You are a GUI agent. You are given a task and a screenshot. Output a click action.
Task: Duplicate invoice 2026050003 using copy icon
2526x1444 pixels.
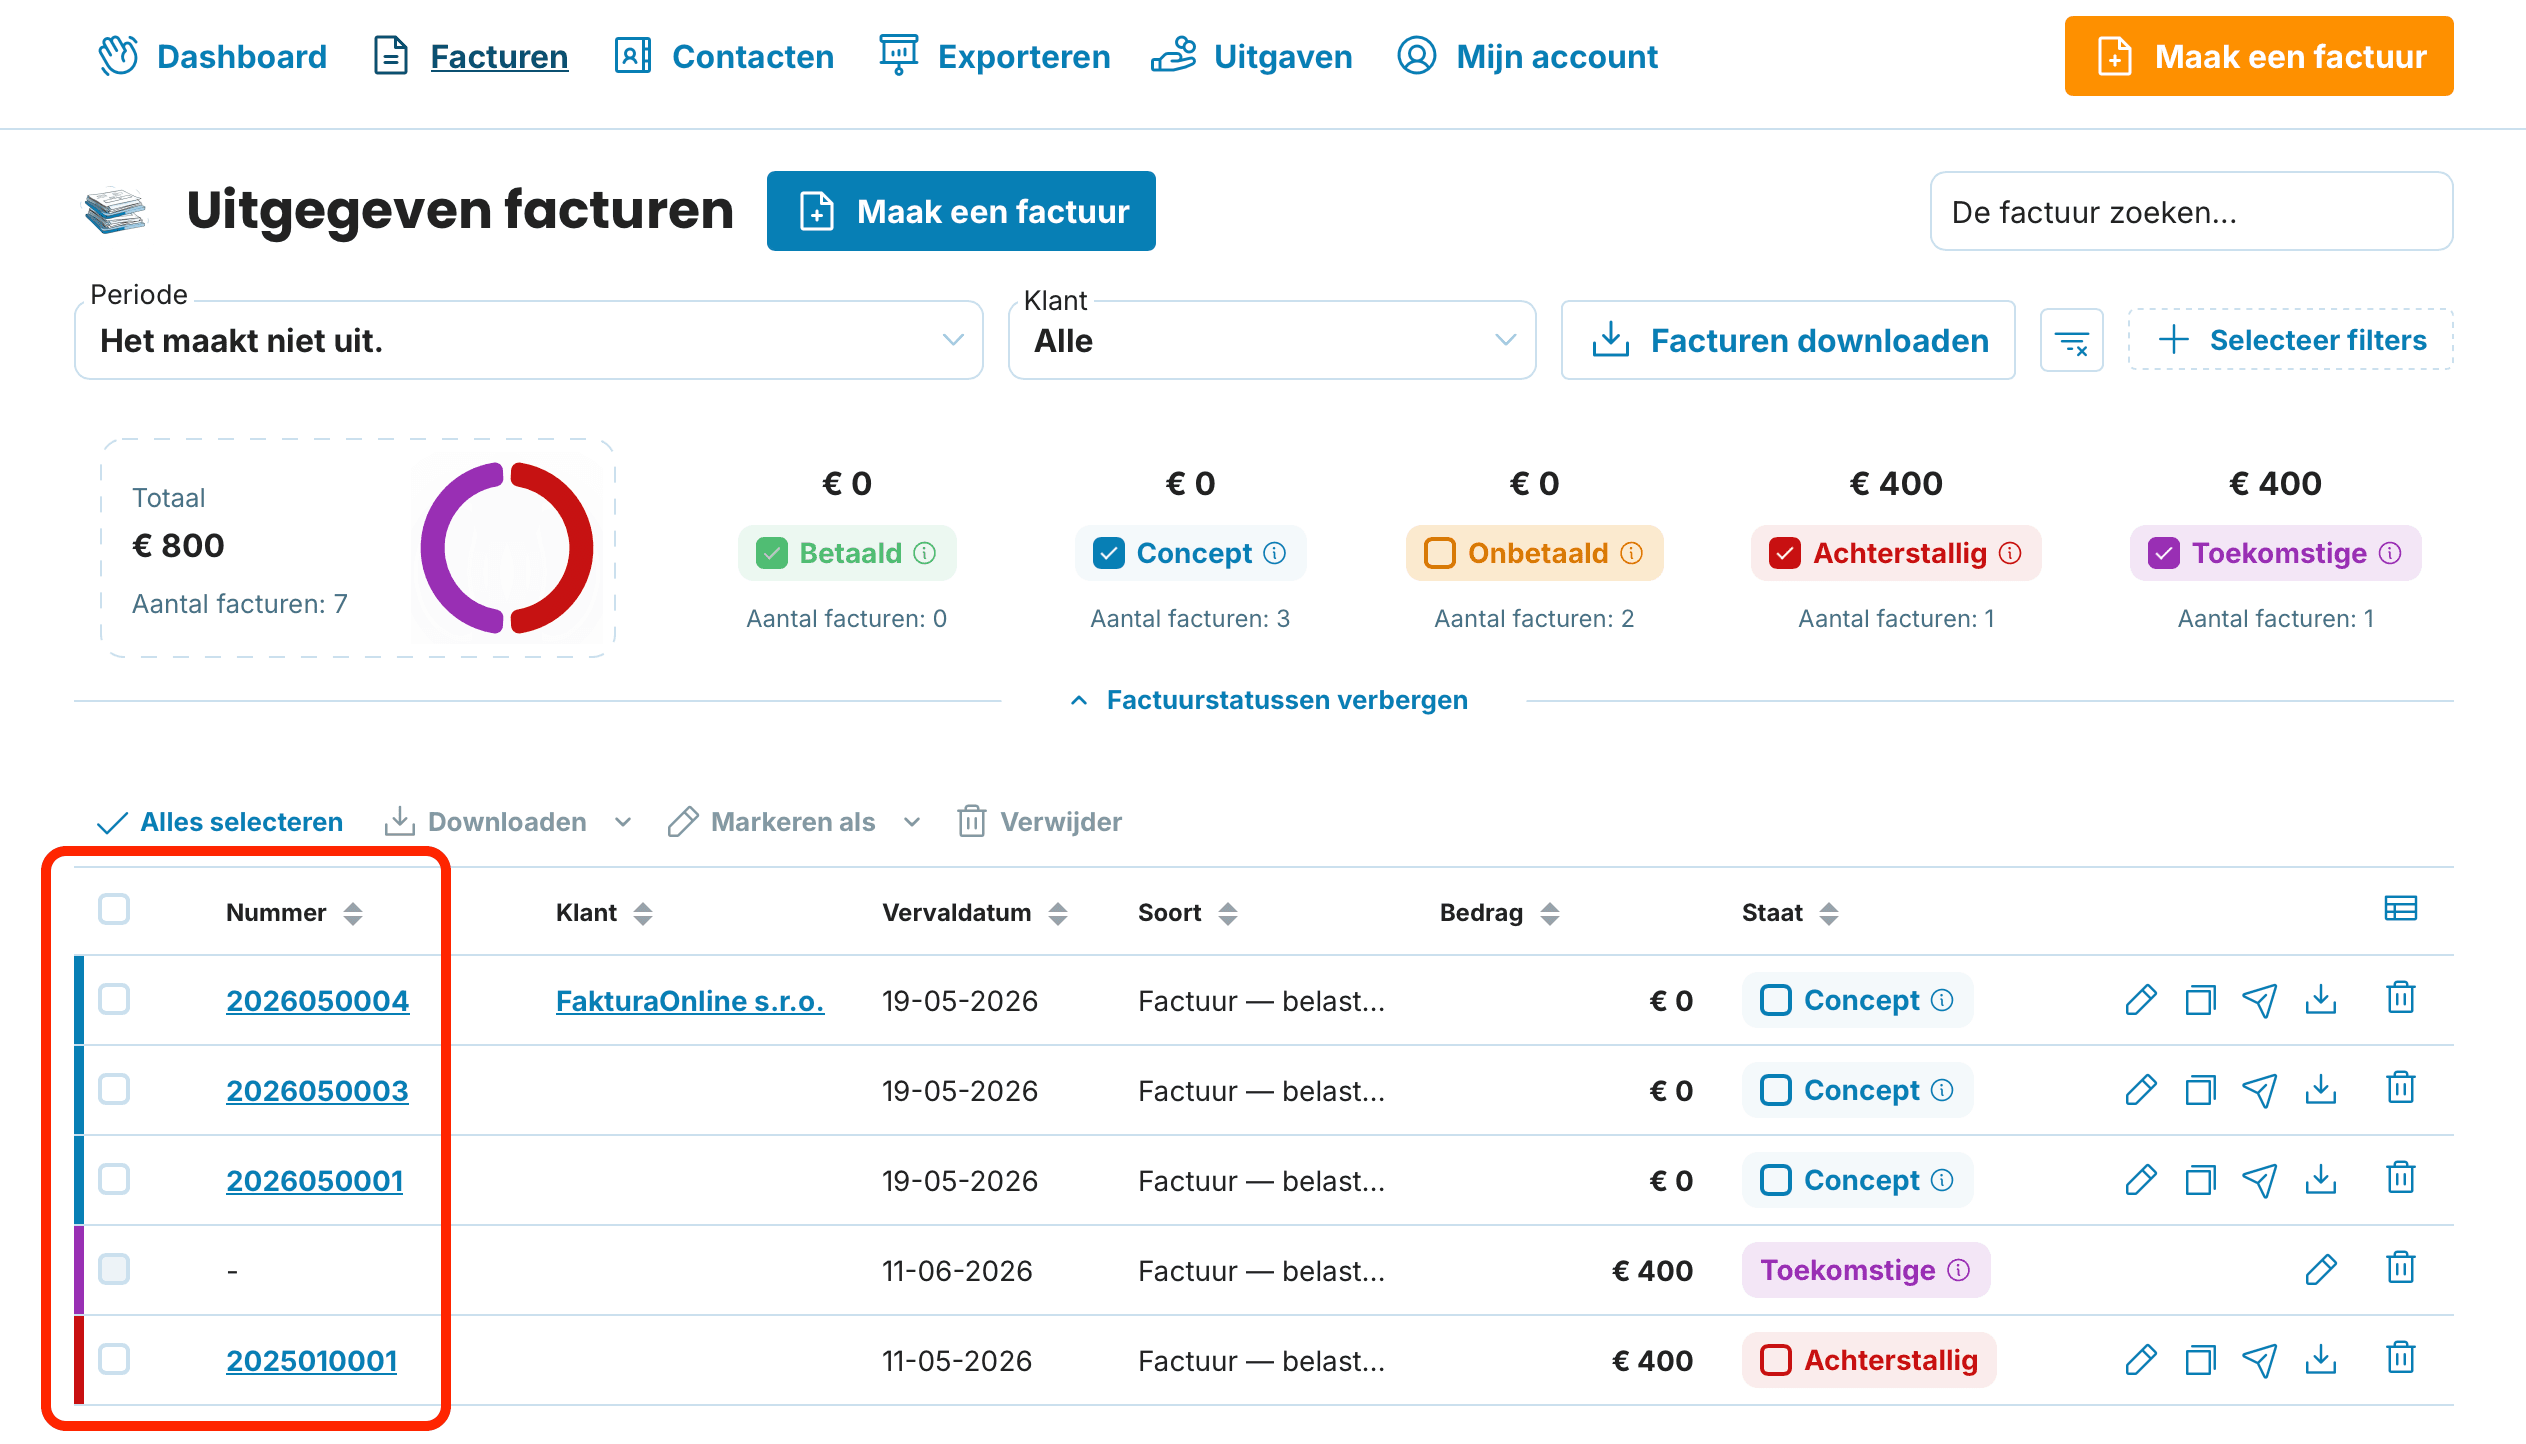[x=2200, y=1090]
